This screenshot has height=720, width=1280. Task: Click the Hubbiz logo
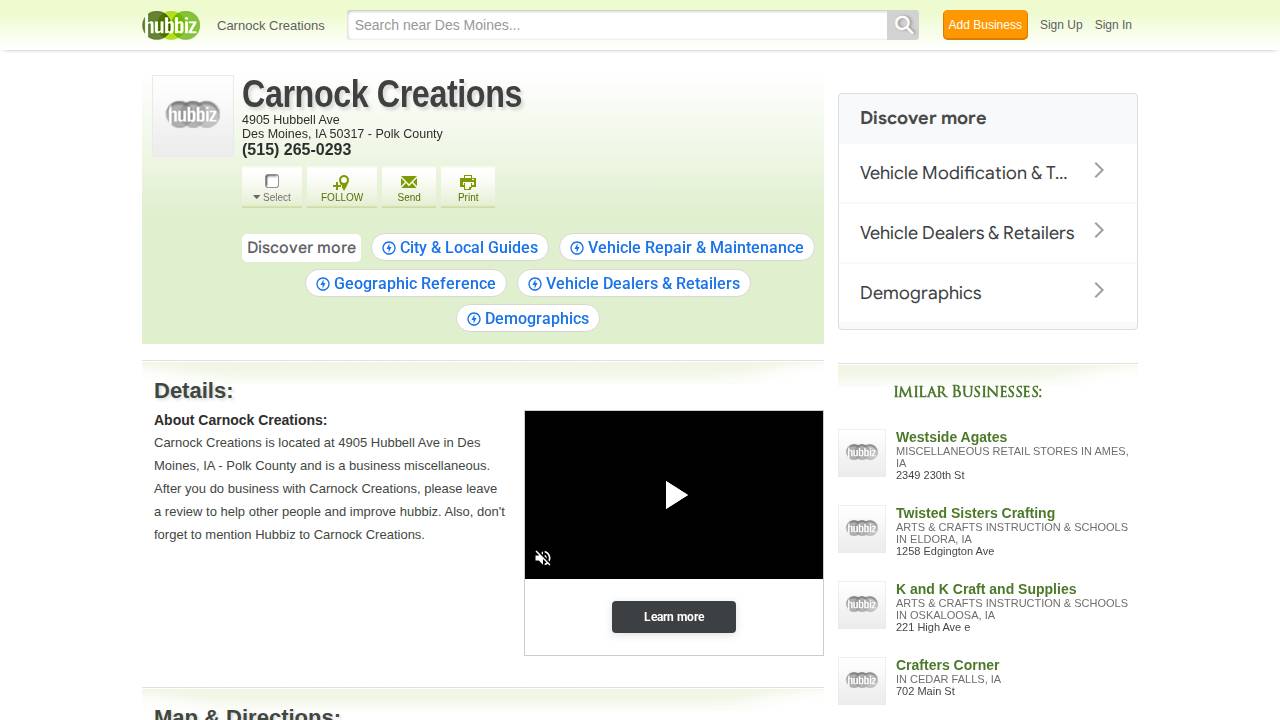(x=170, y=25)
